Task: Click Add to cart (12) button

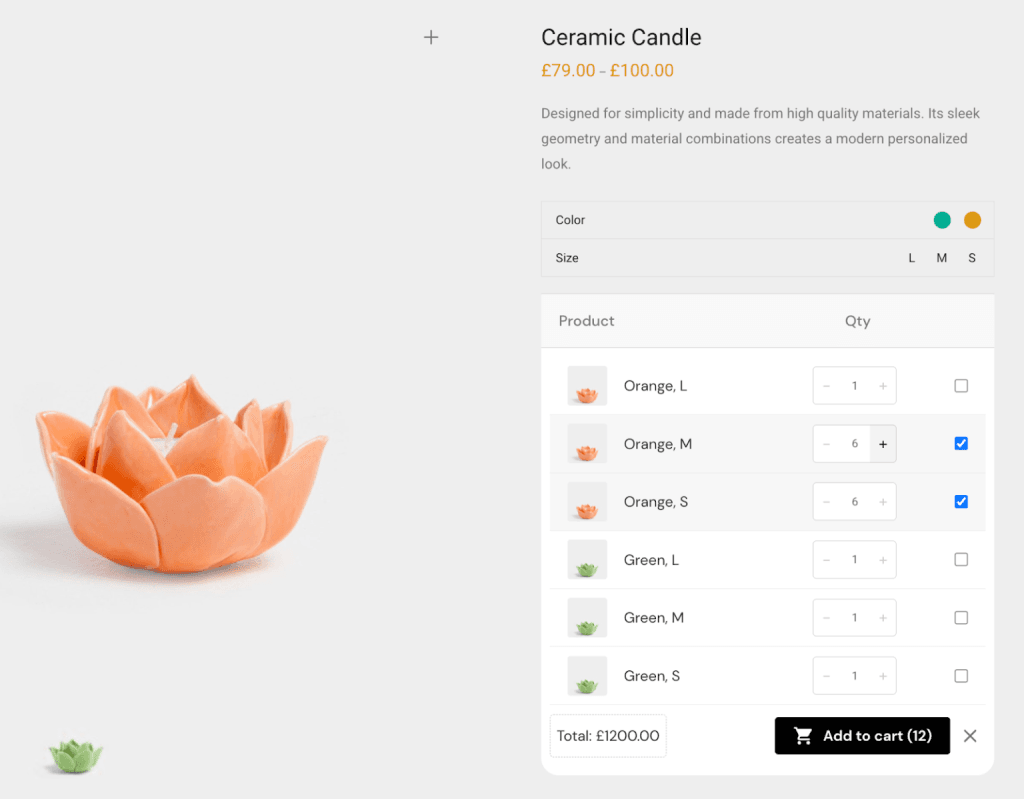Action: tap(862, 735)
